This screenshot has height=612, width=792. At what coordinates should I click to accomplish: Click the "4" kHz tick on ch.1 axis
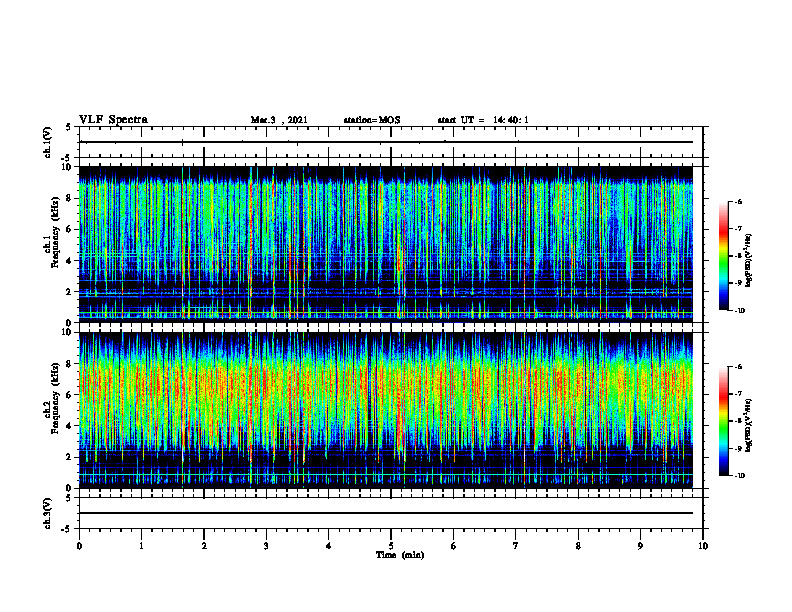[x=69, y=261]
